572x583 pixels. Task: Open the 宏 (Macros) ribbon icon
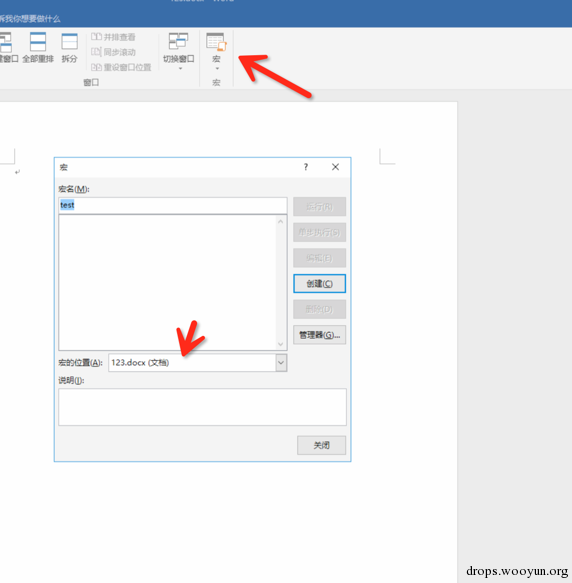click(x=216, y=42)
